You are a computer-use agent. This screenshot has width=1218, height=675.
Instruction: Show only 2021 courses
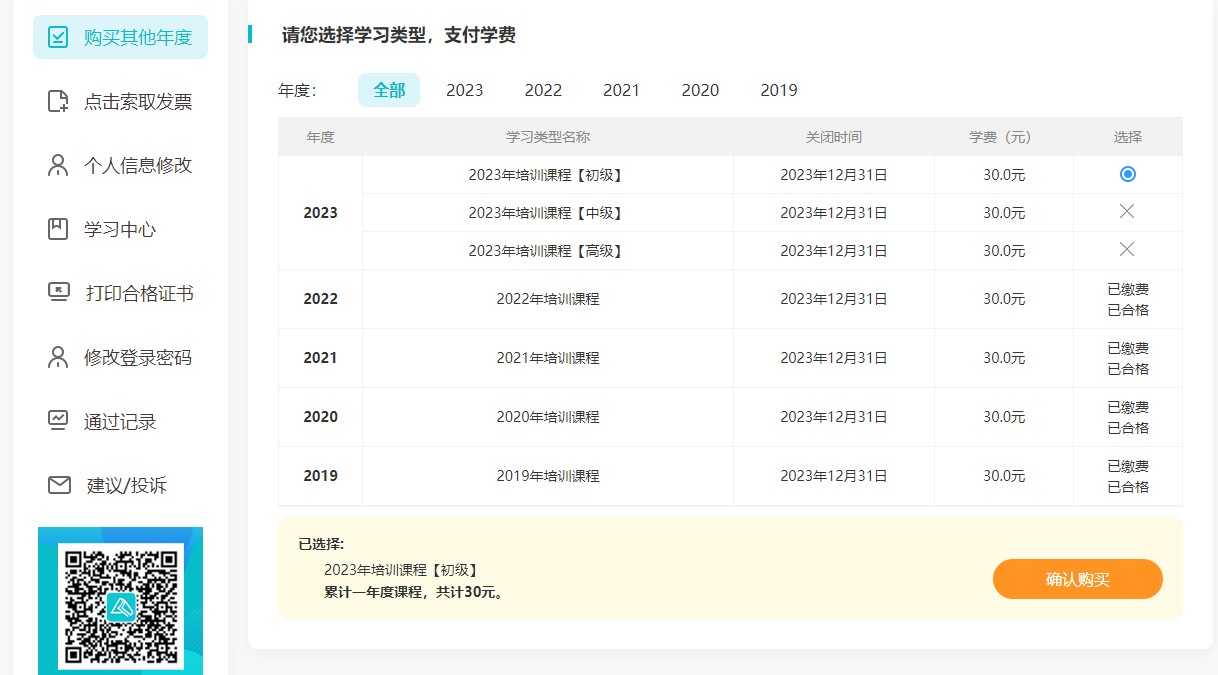point(621,90)
